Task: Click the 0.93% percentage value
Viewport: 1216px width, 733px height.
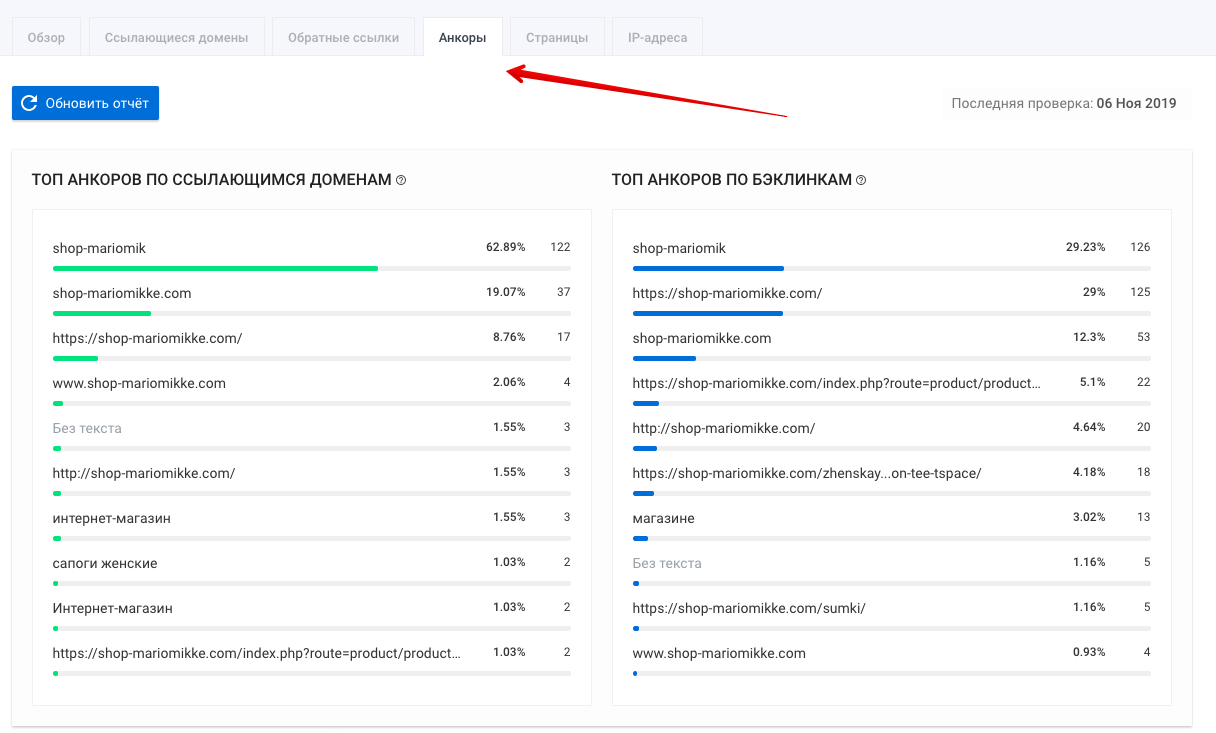Action: [1089, 652]
